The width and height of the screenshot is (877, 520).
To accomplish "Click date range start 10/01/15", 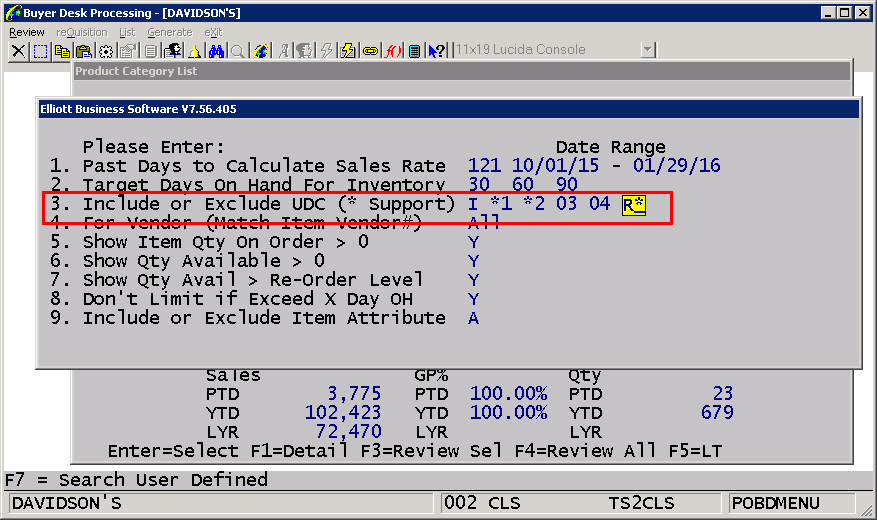I will (x=555, y=166).
